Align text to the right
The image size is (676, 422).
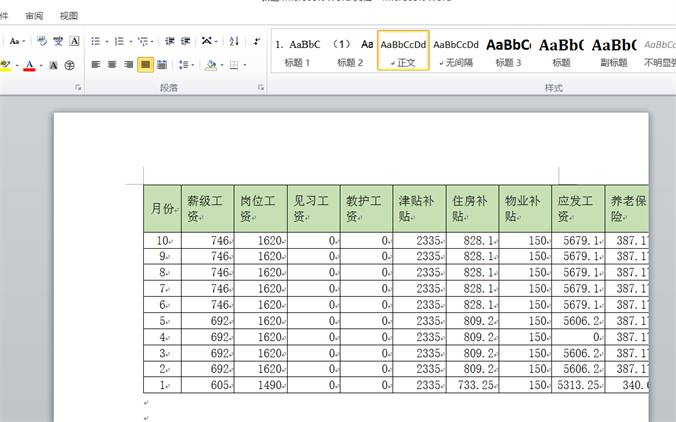[129, 65]
